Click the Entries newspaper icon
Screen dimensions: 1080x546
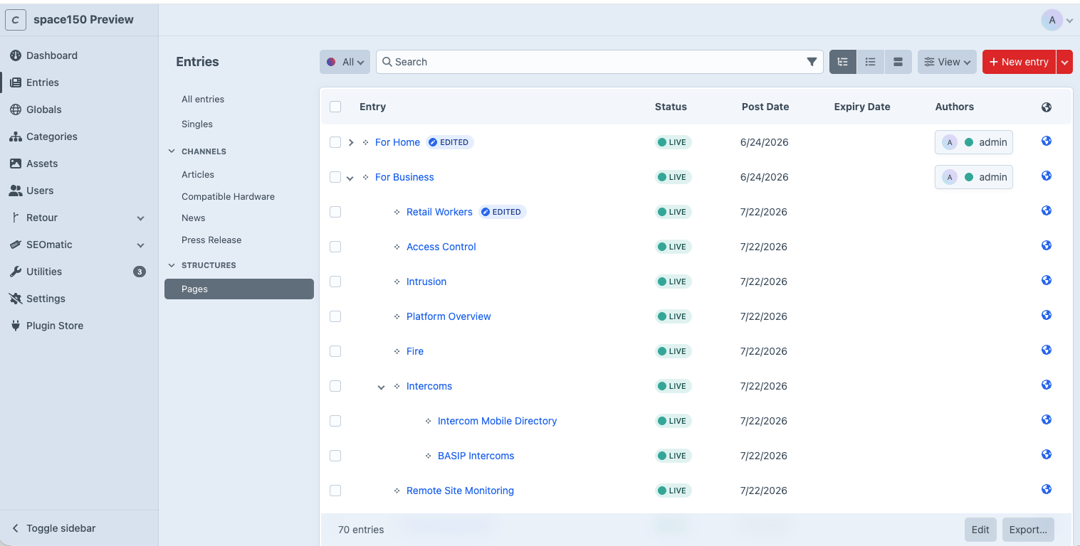click(x=15, y=83)
